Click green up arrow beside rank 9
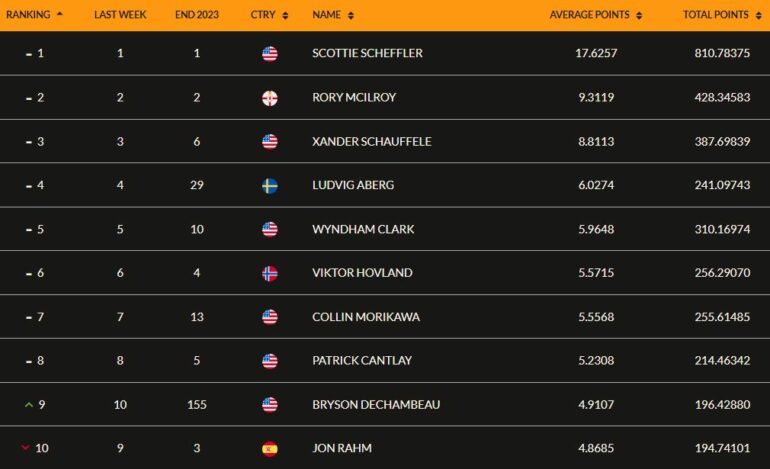The image size is (770, 469). pos(28,405)
